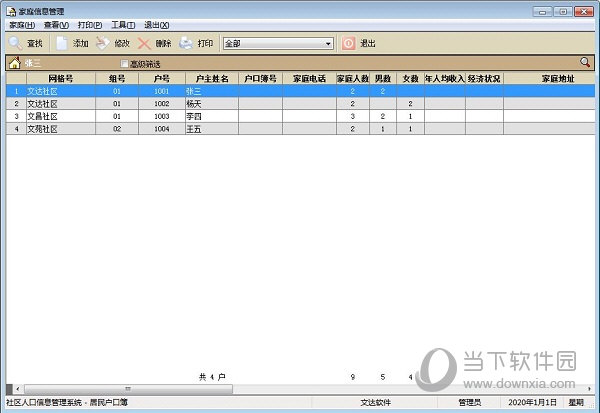
Task: Click the 添加 toolbar button label
Action: 81,44
